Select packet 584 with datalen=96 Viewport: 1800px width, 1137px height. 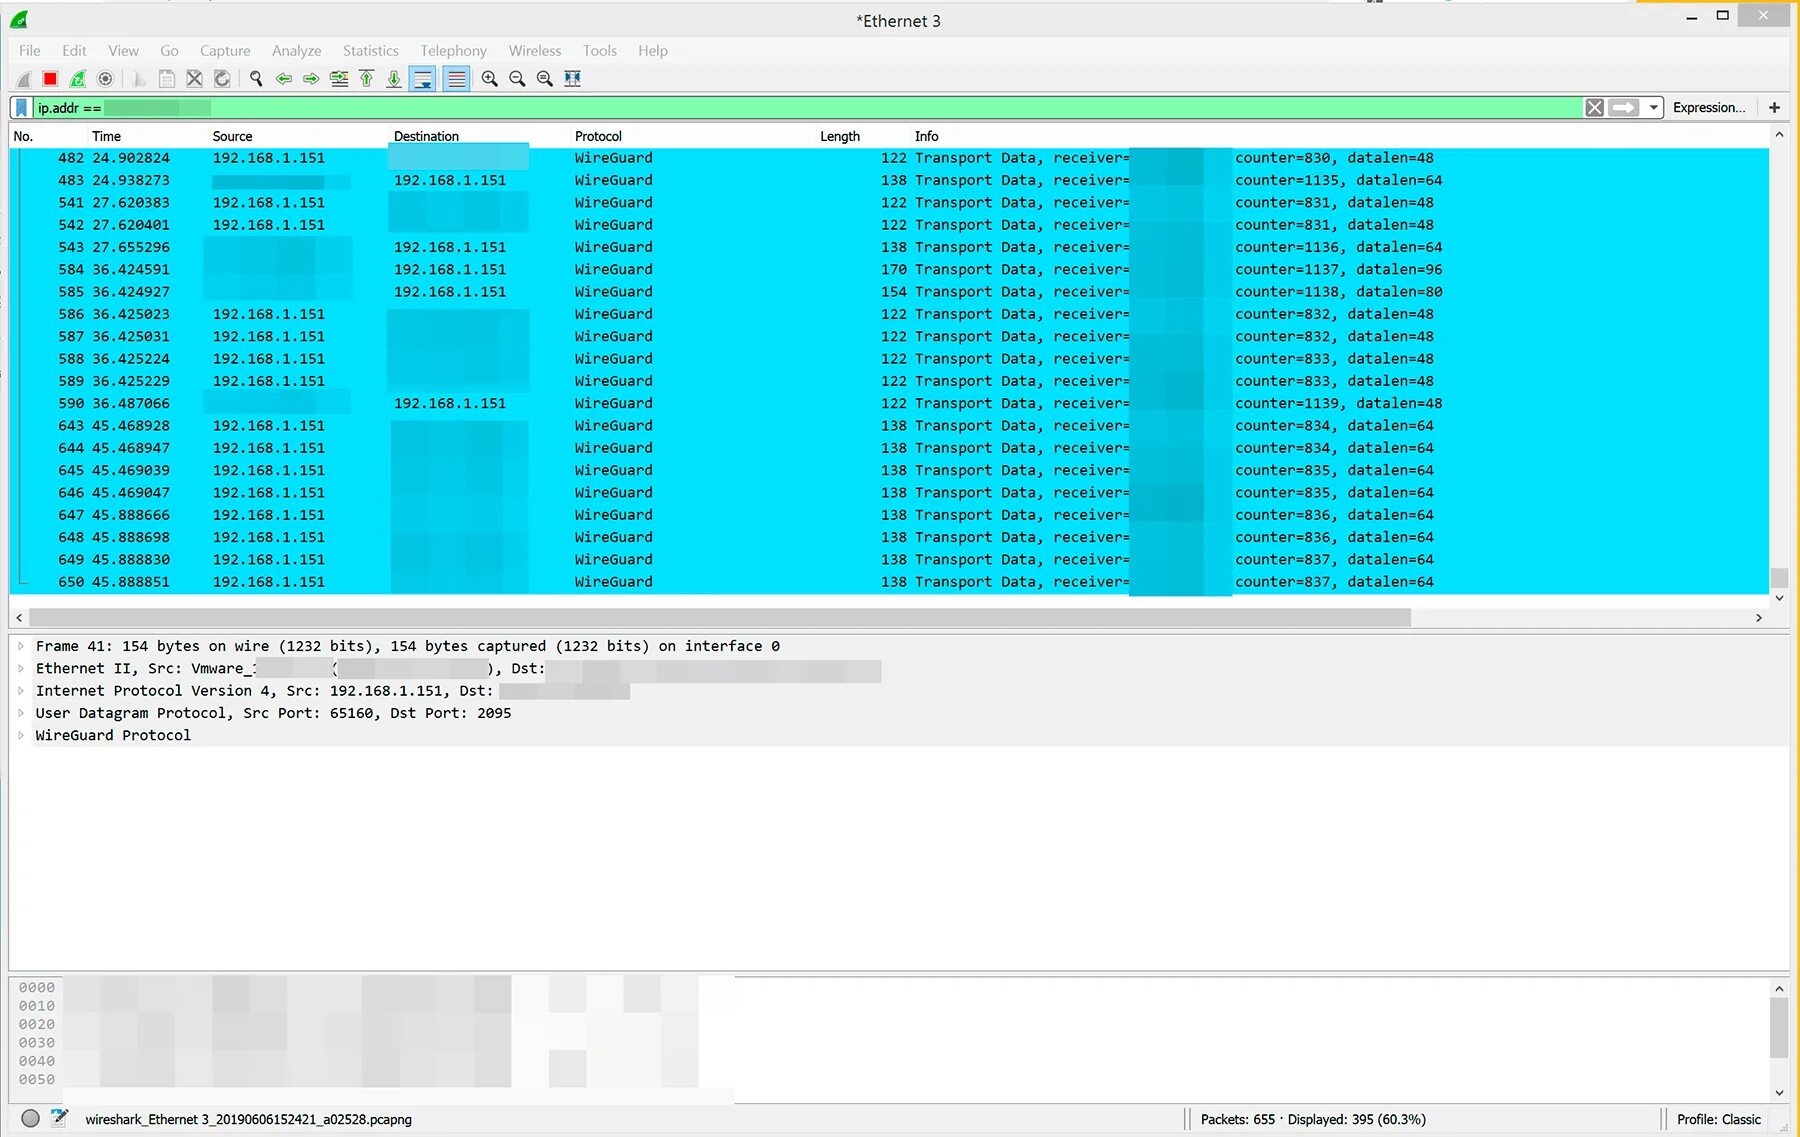coord(889,270)
